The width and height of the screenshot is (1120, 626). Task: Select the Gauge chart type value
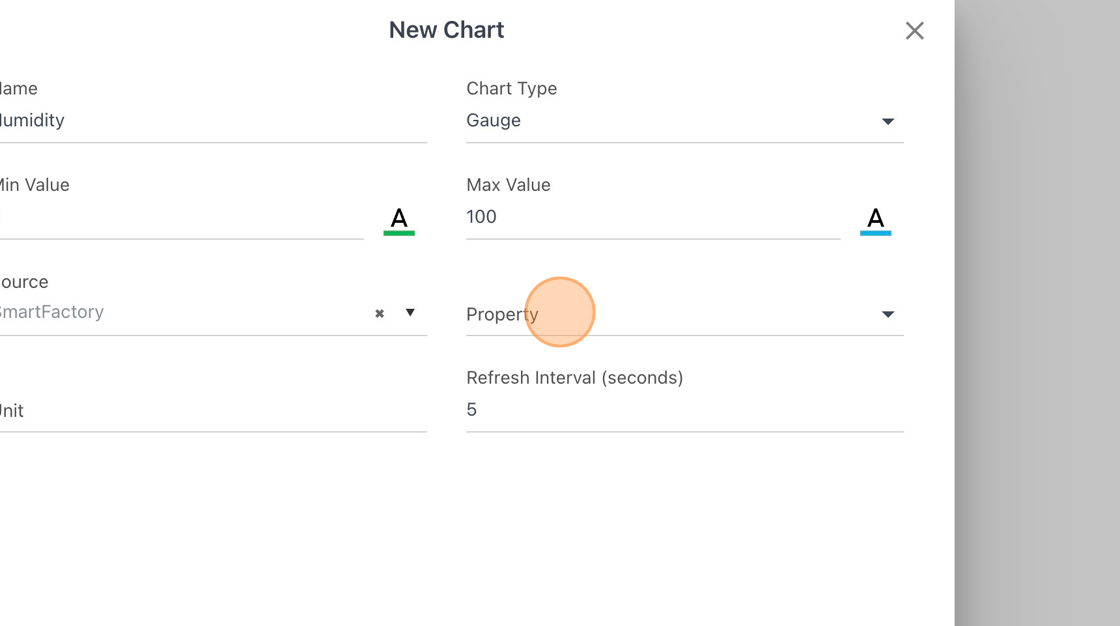pos(494,121)
